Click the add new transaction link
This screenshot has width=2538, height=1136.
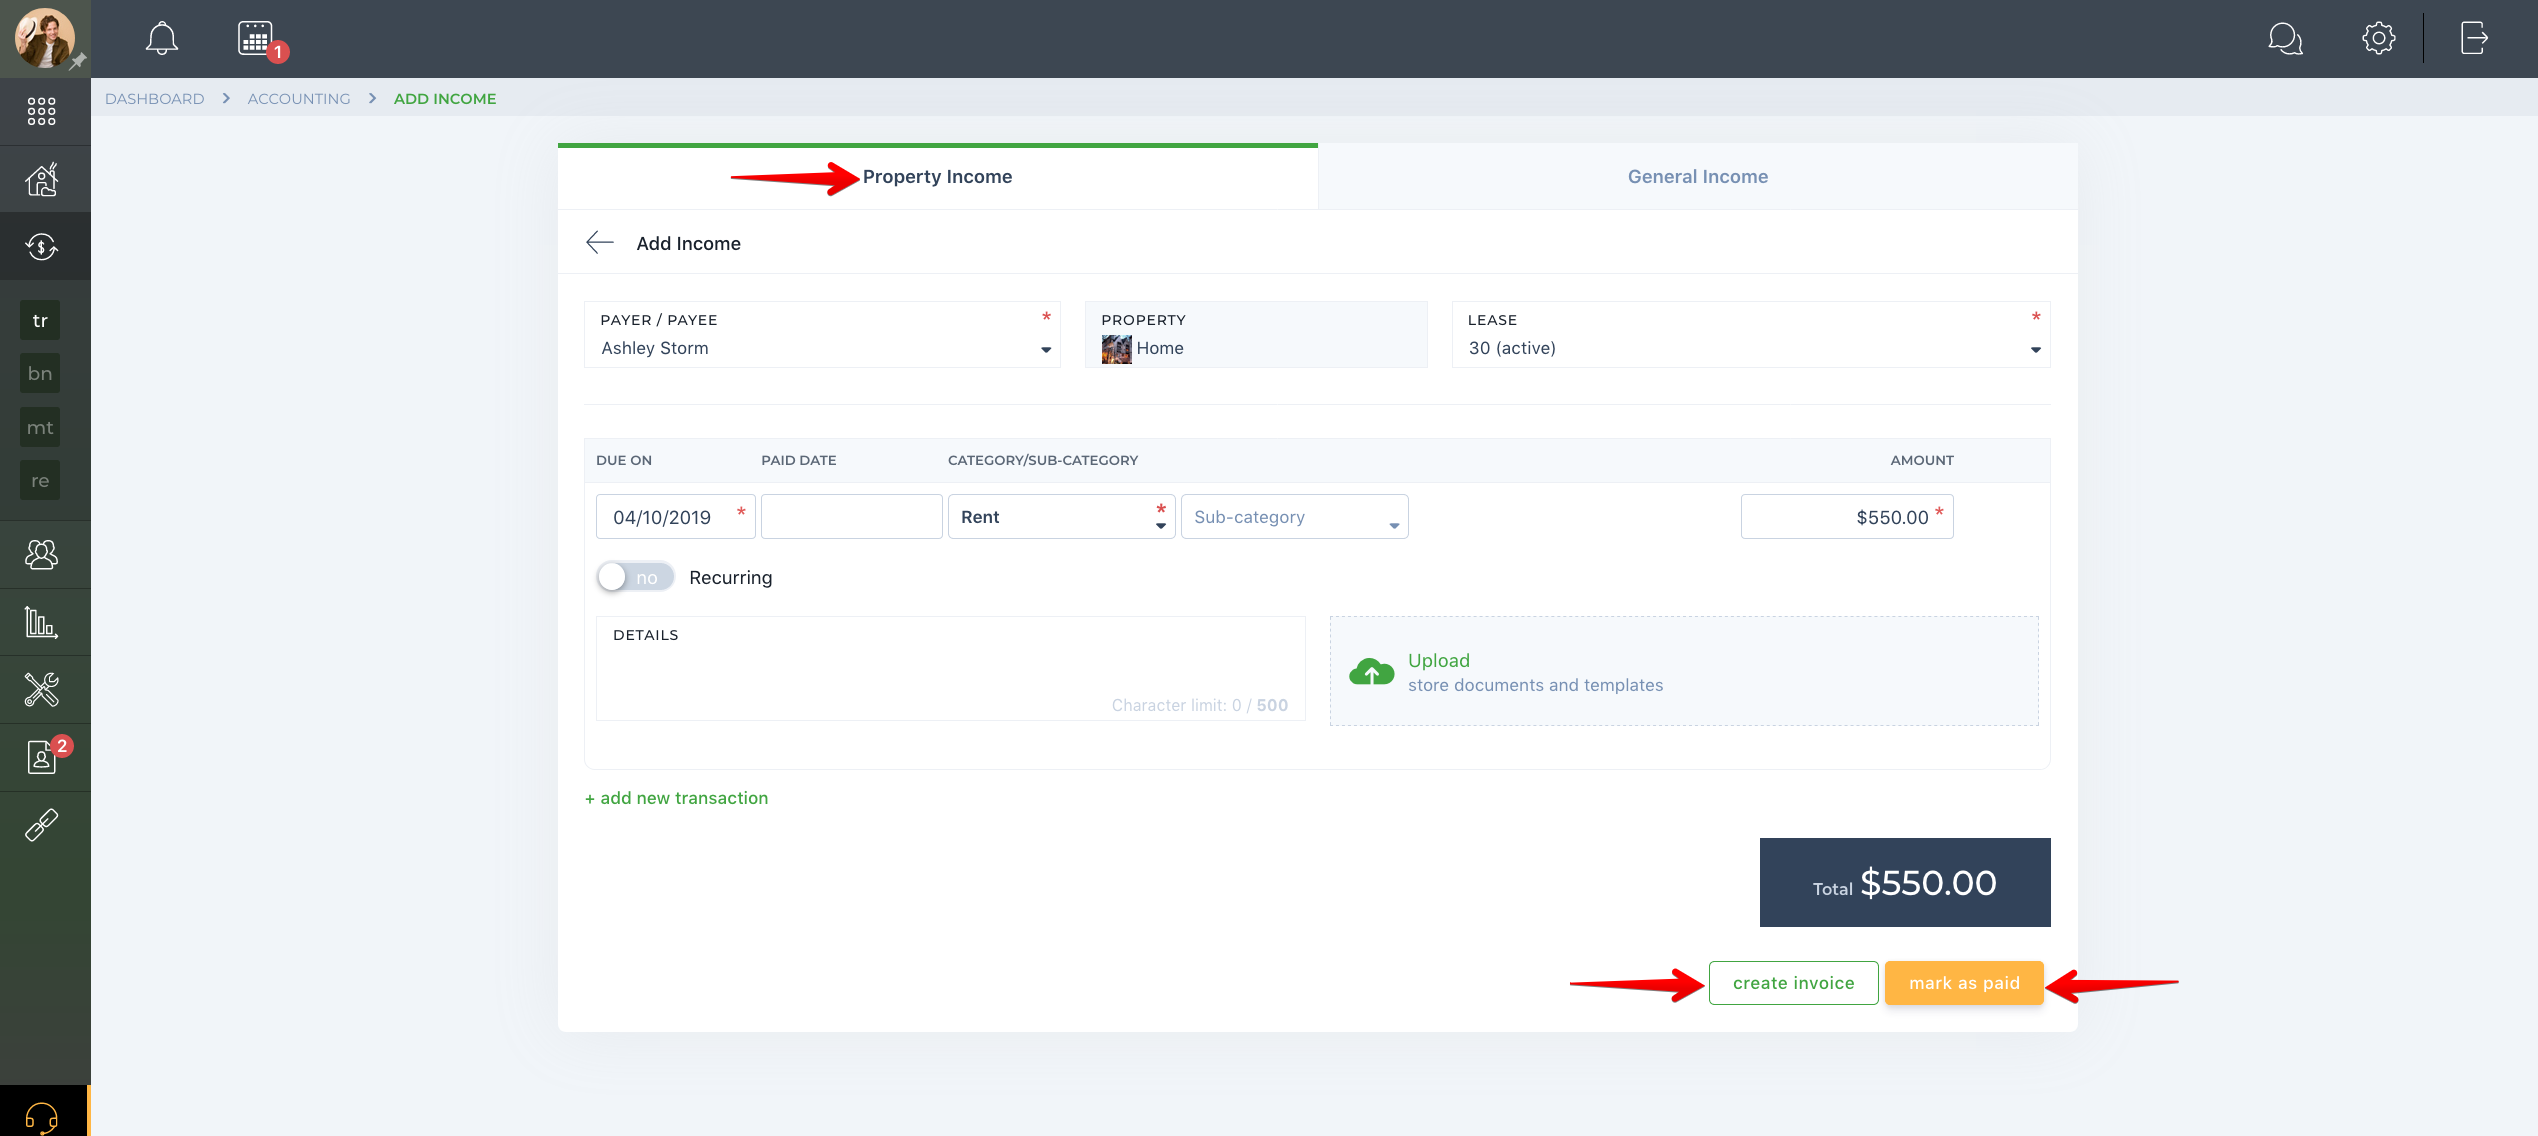coord(676,798)
